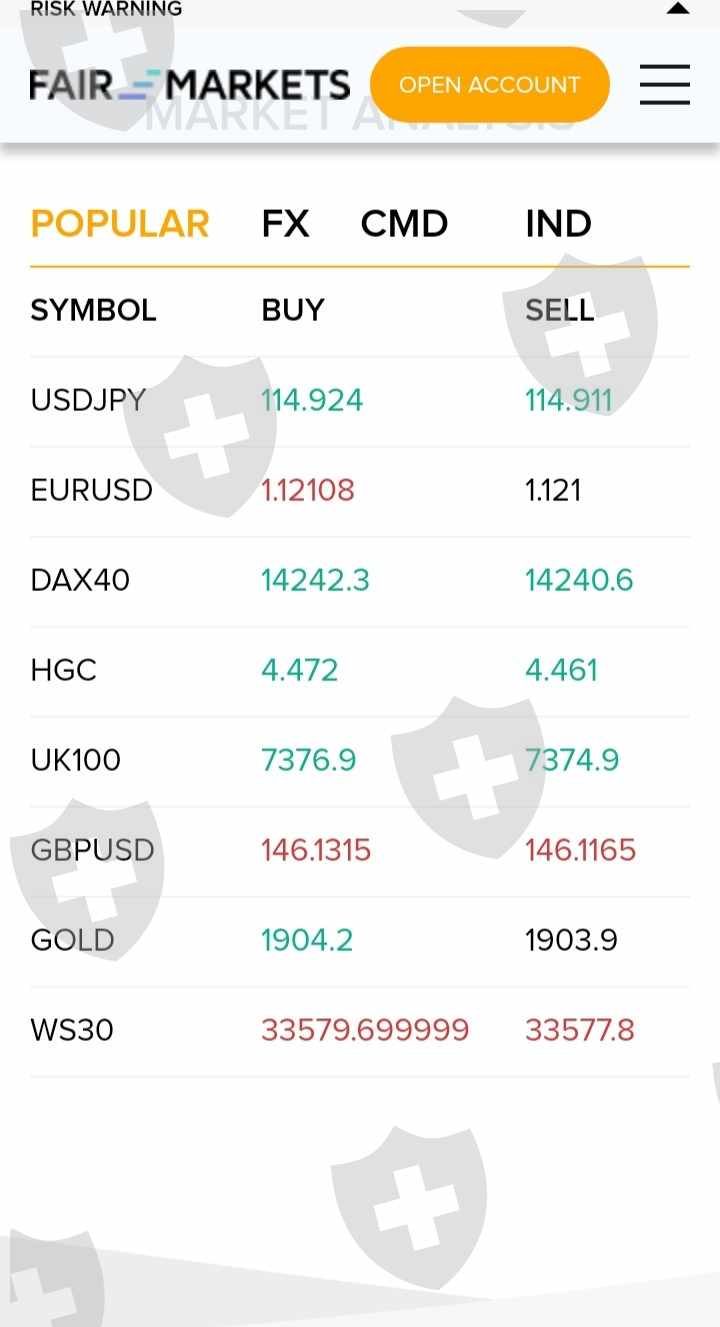Select the USDJPY symbol row

click(89, 401)
